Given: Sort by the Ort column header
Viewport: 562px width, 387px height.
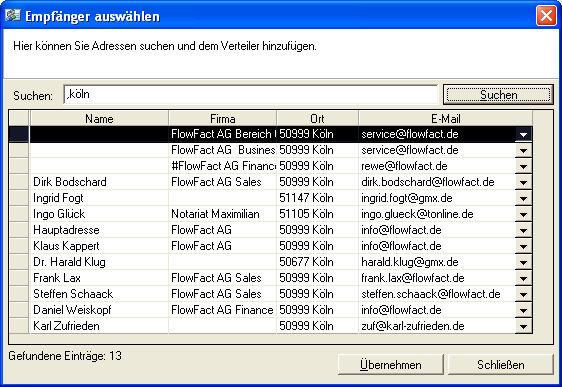Looking at the screenshot, I should tap(317, 118).
